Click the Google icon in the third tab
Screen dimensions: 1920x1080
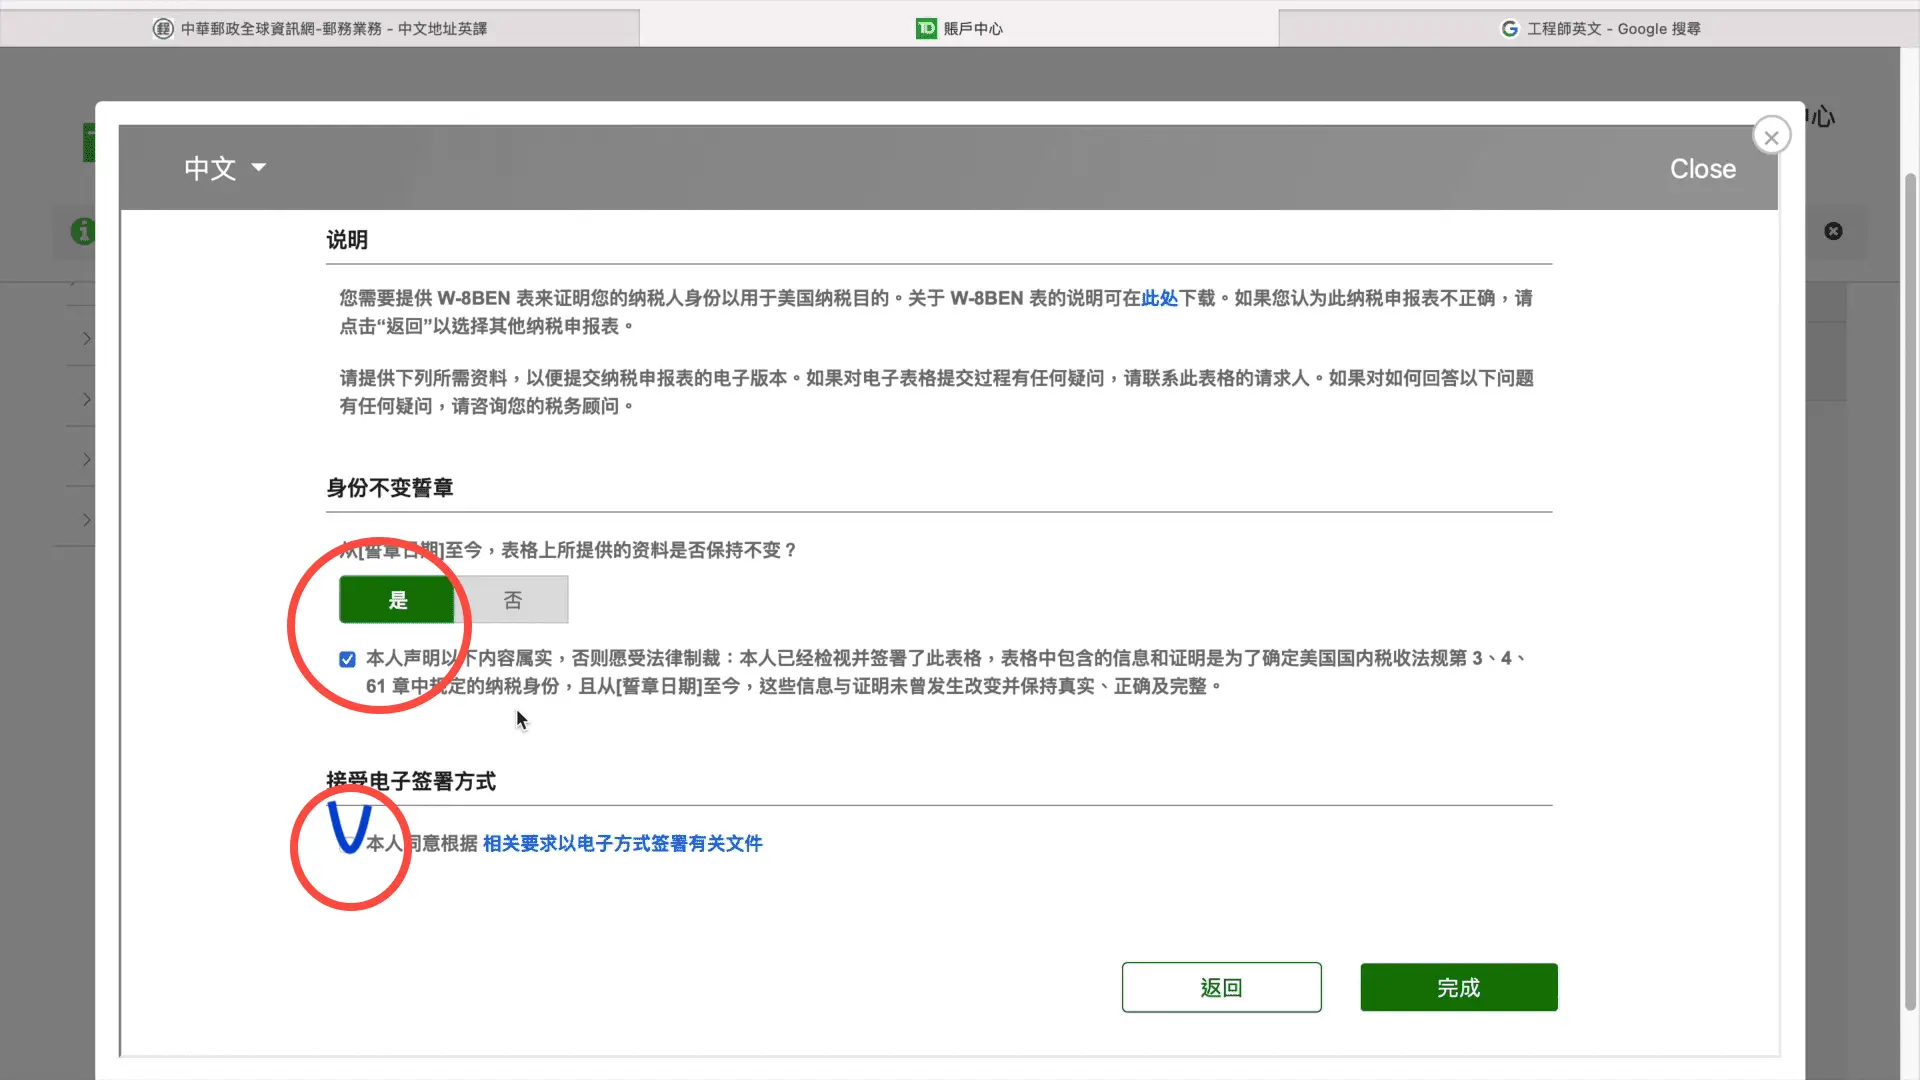(x=1510, y=29)
